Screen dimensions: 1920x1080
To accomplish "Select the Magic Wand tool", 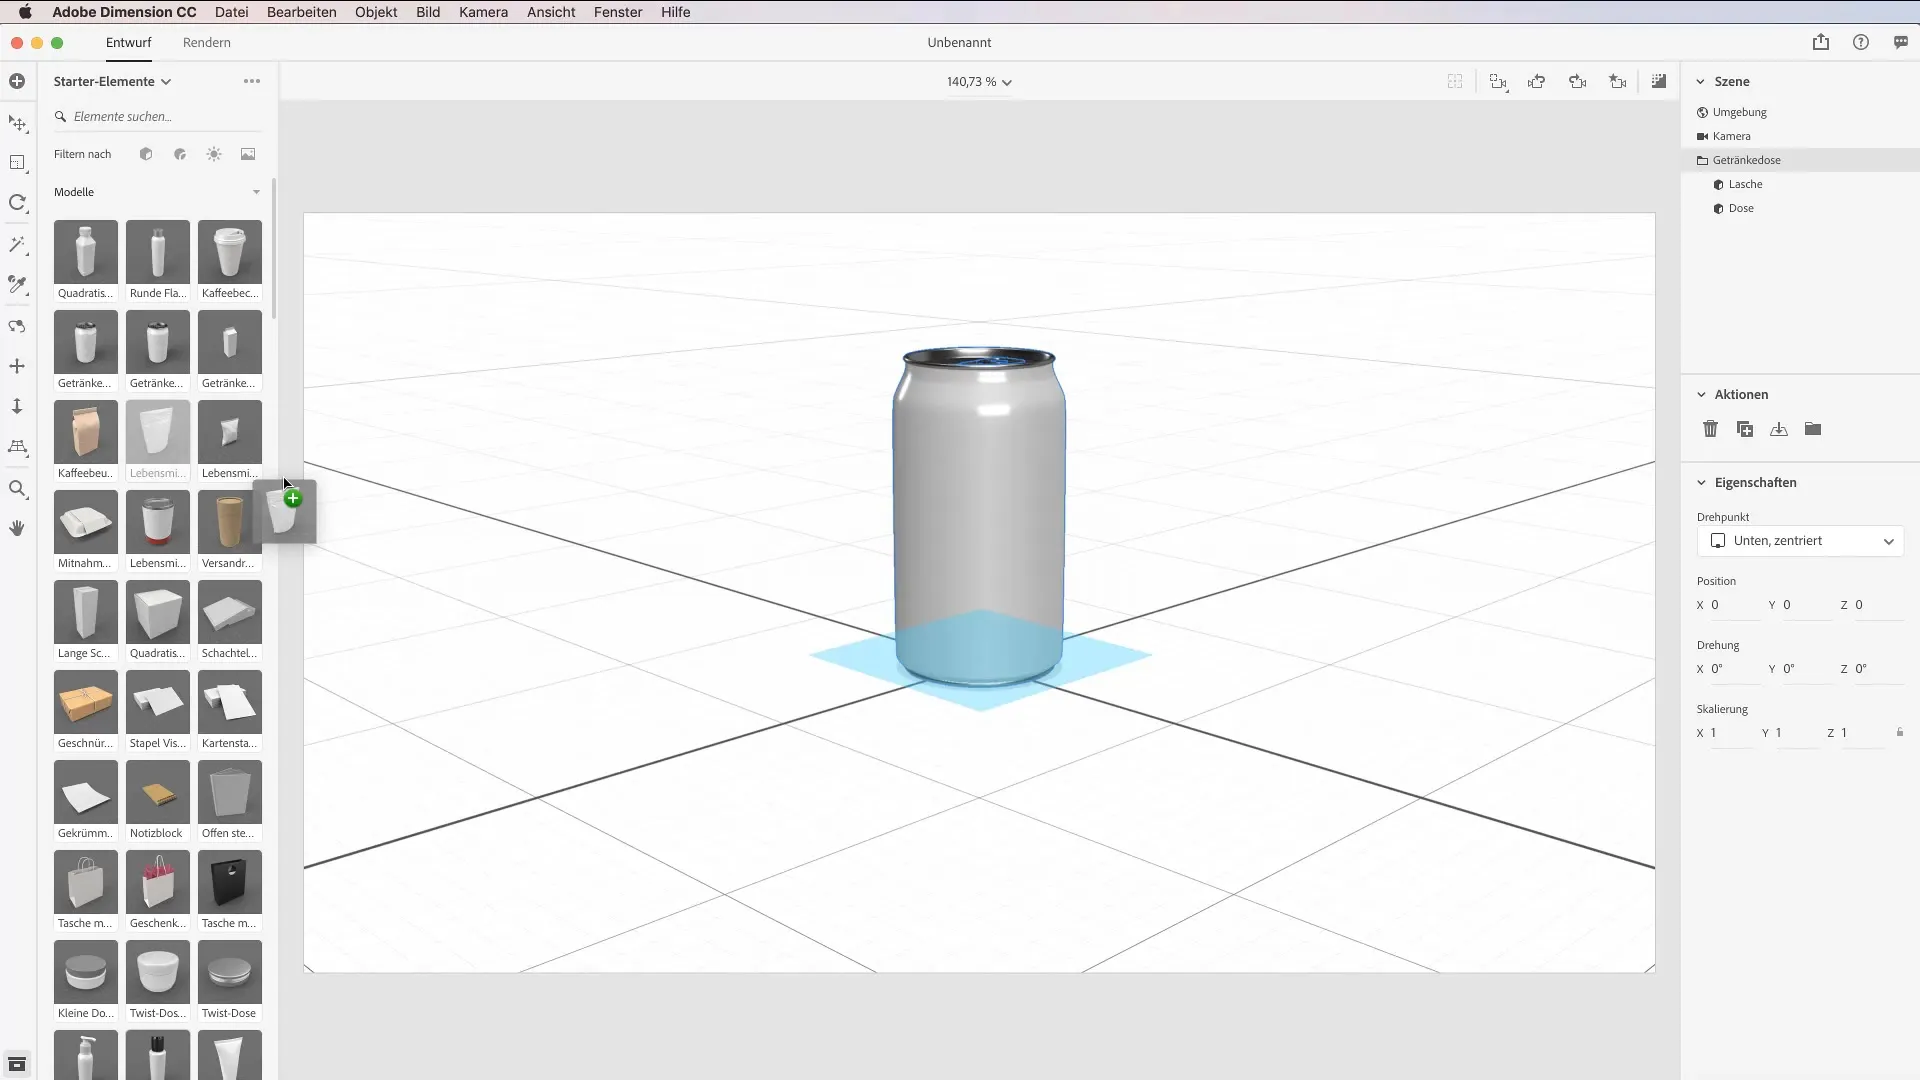I will (x=17, y=244).
